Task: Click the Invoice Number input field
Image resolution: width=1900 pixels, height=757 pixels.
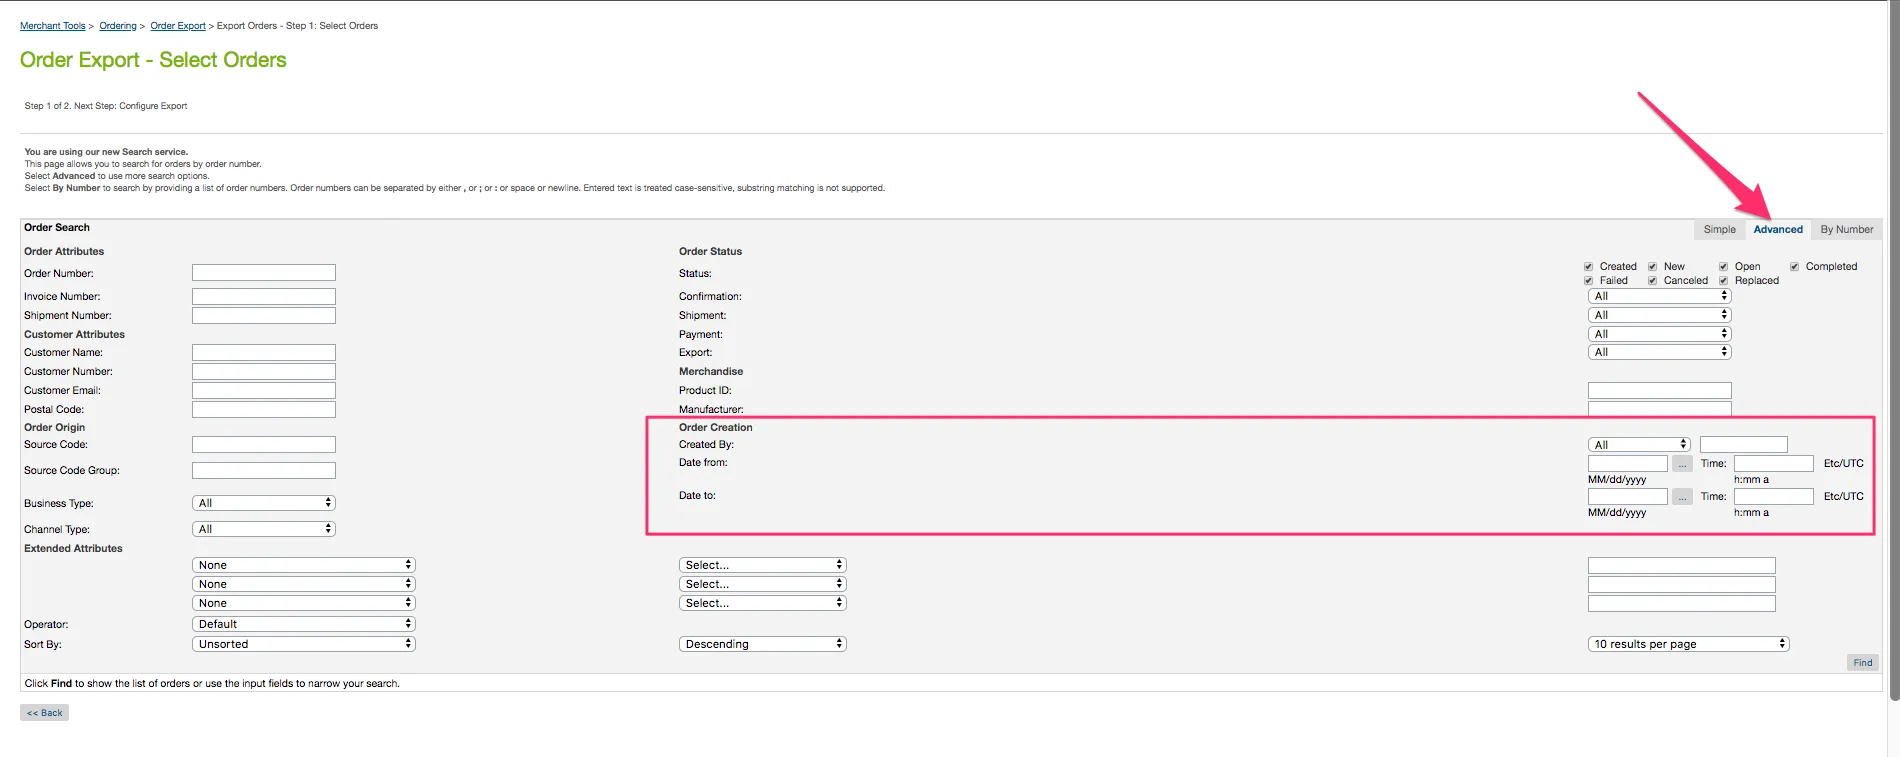Action: tap(264, 297)
